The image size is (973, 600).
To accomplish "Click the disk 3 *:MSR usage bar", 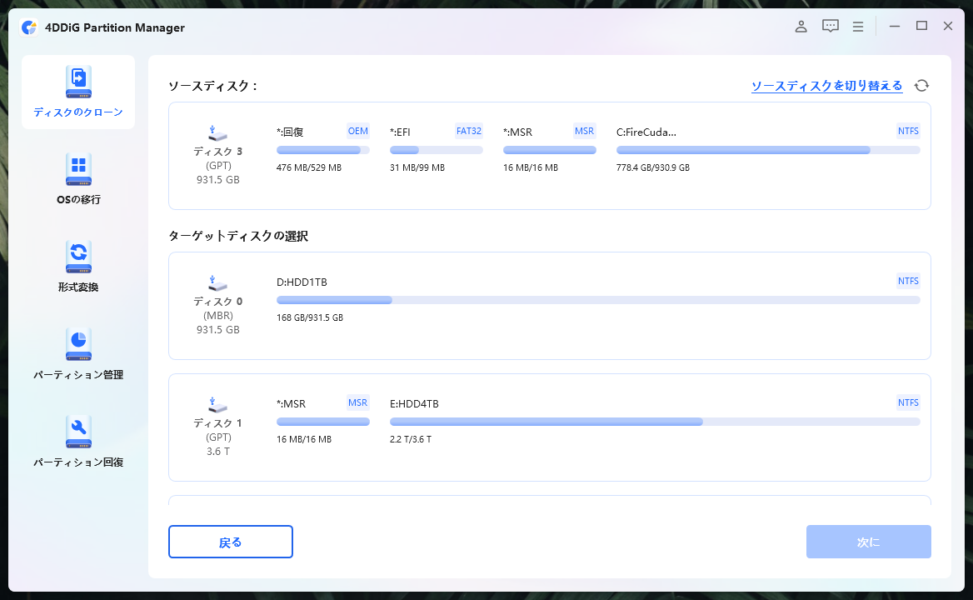I will click(549, 150).
